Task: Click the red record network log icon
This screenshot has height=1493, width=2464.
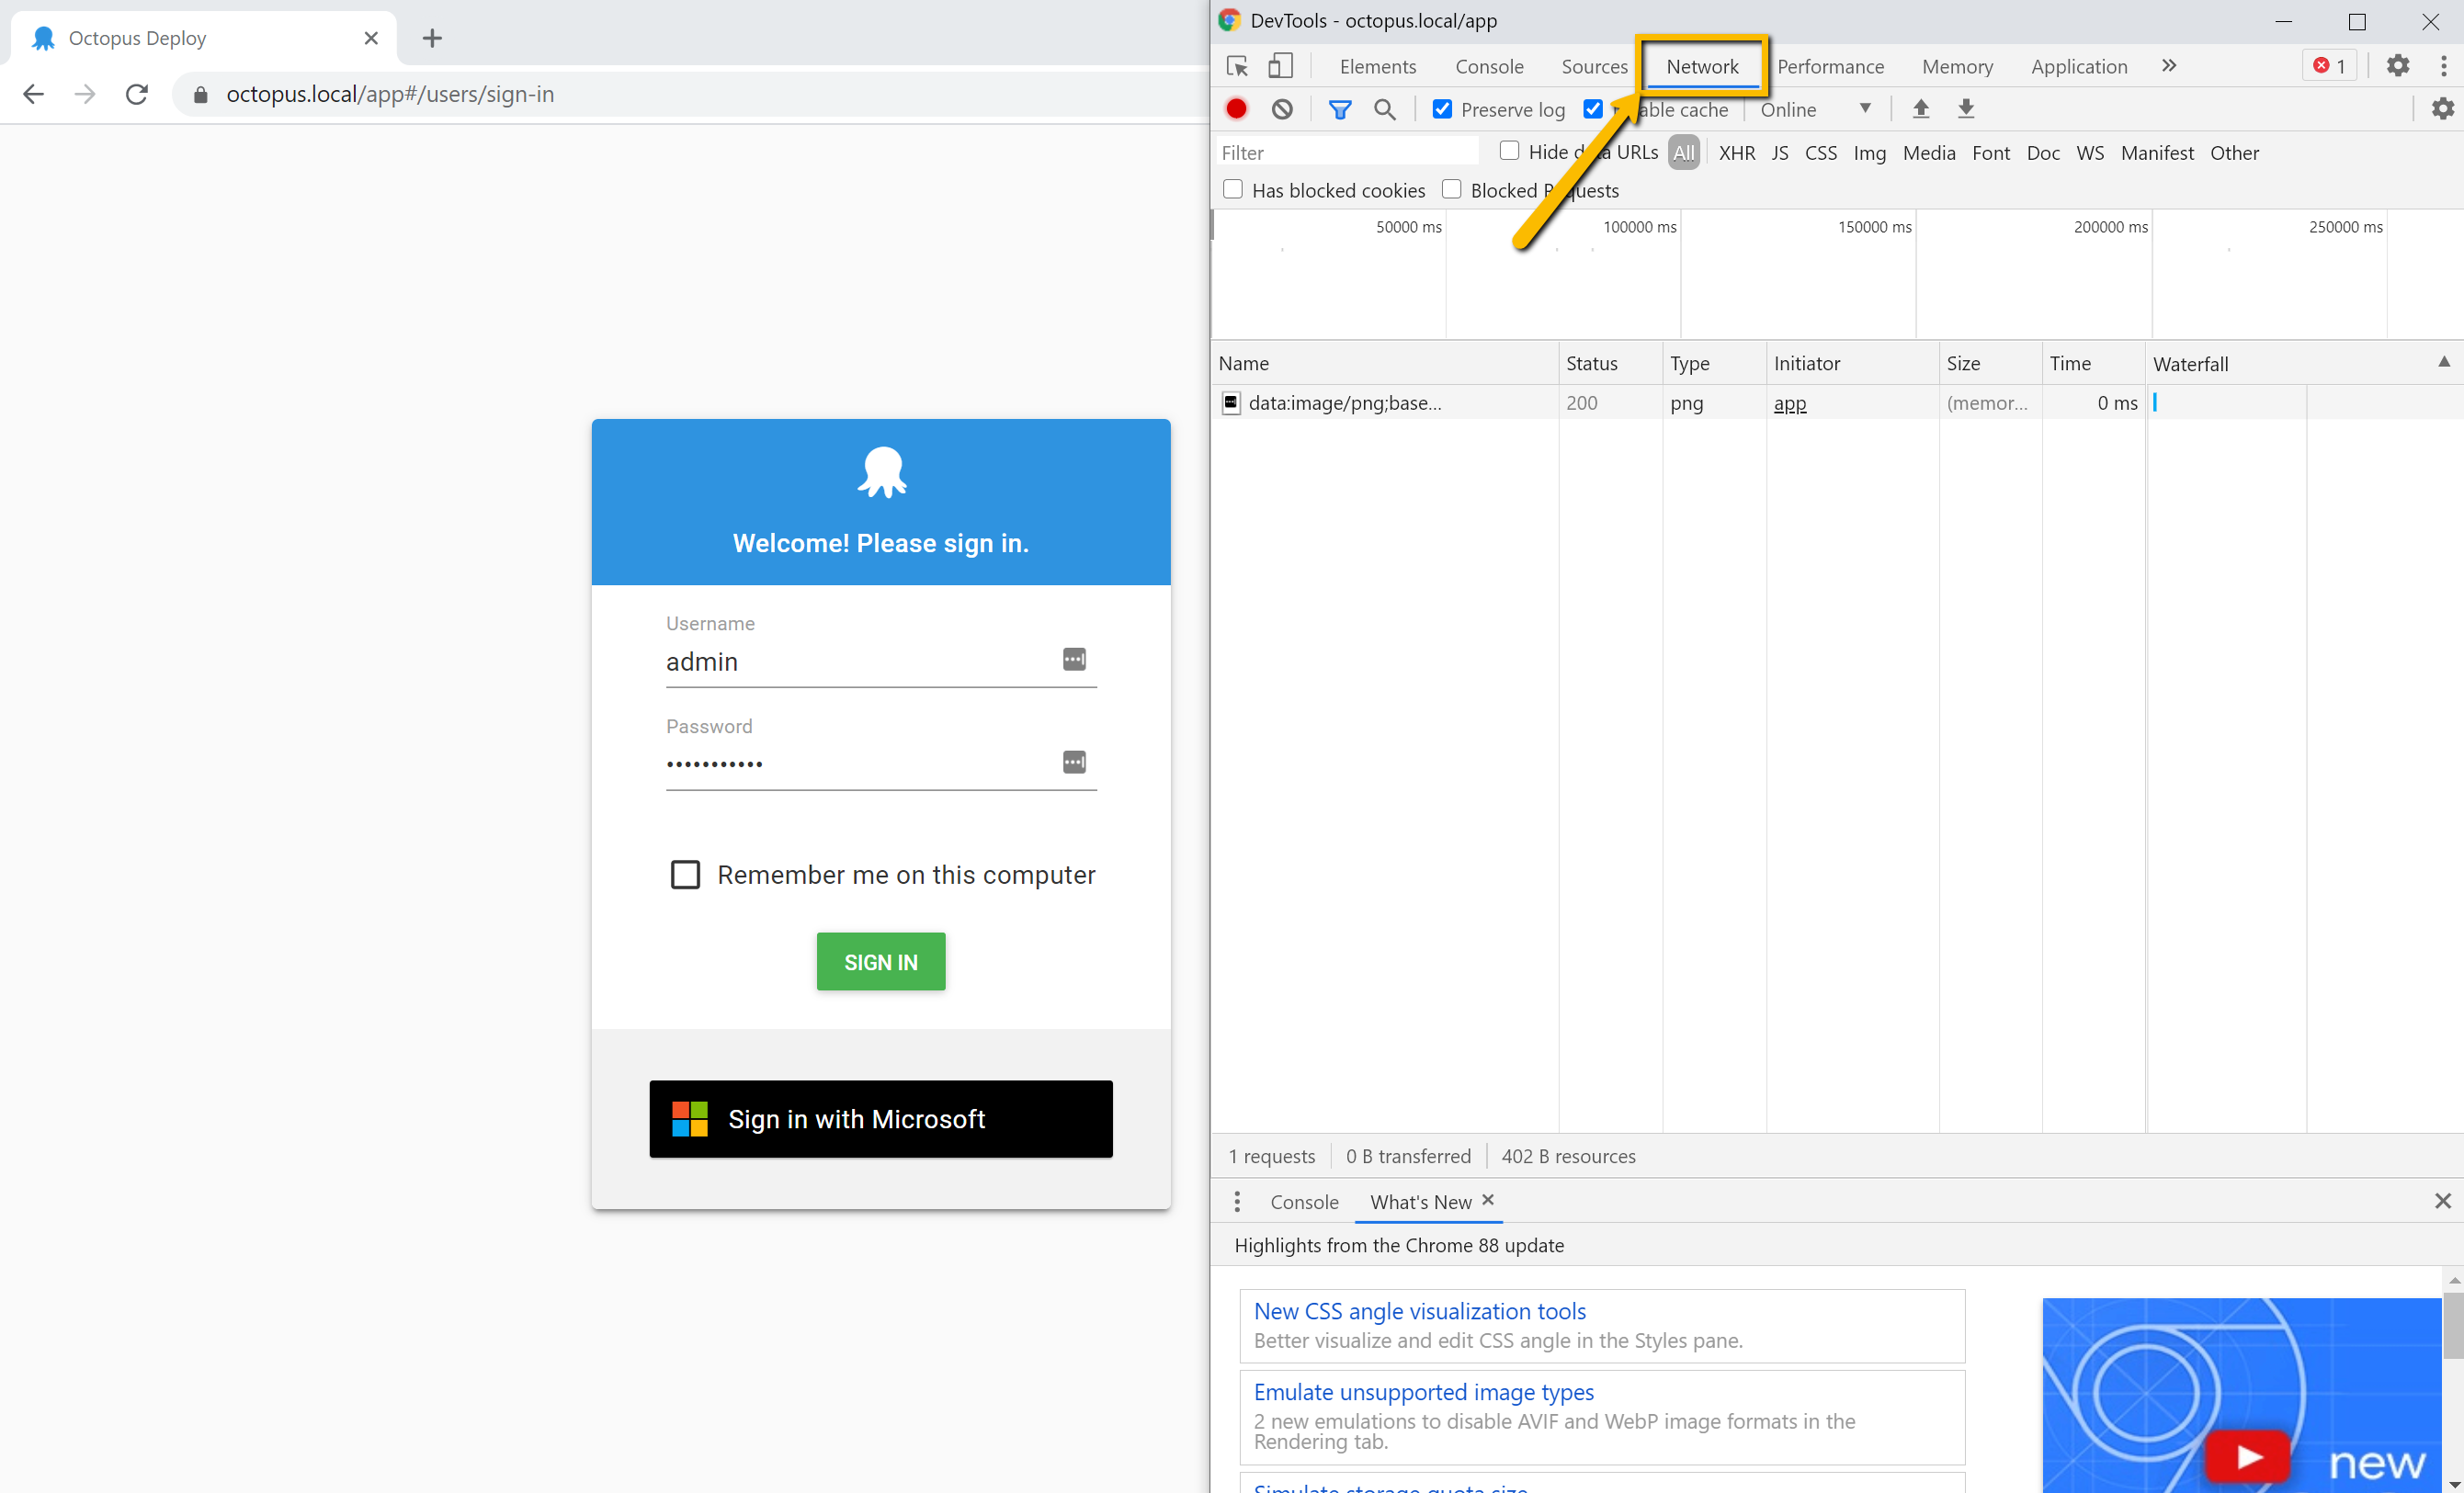Action: [x=1236, y=109]
